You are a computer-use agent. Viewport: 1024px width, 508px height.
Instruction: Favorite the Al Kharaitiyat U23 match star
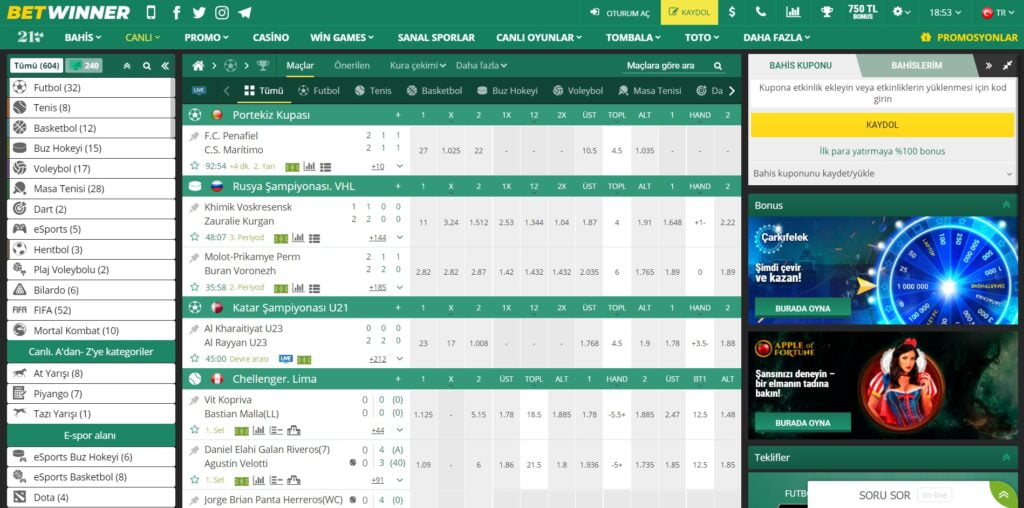tap(194, 358)
